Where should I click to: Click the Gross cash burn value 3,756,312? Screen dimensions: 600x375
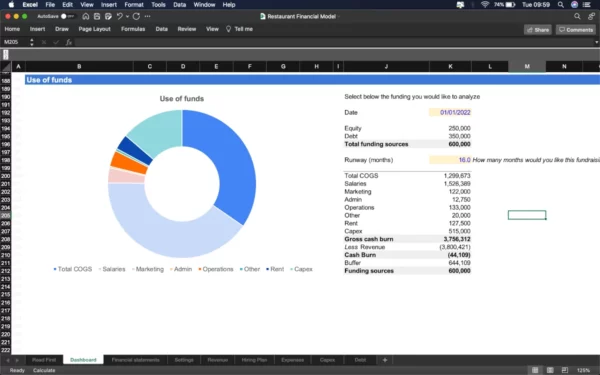click(457, 239)
